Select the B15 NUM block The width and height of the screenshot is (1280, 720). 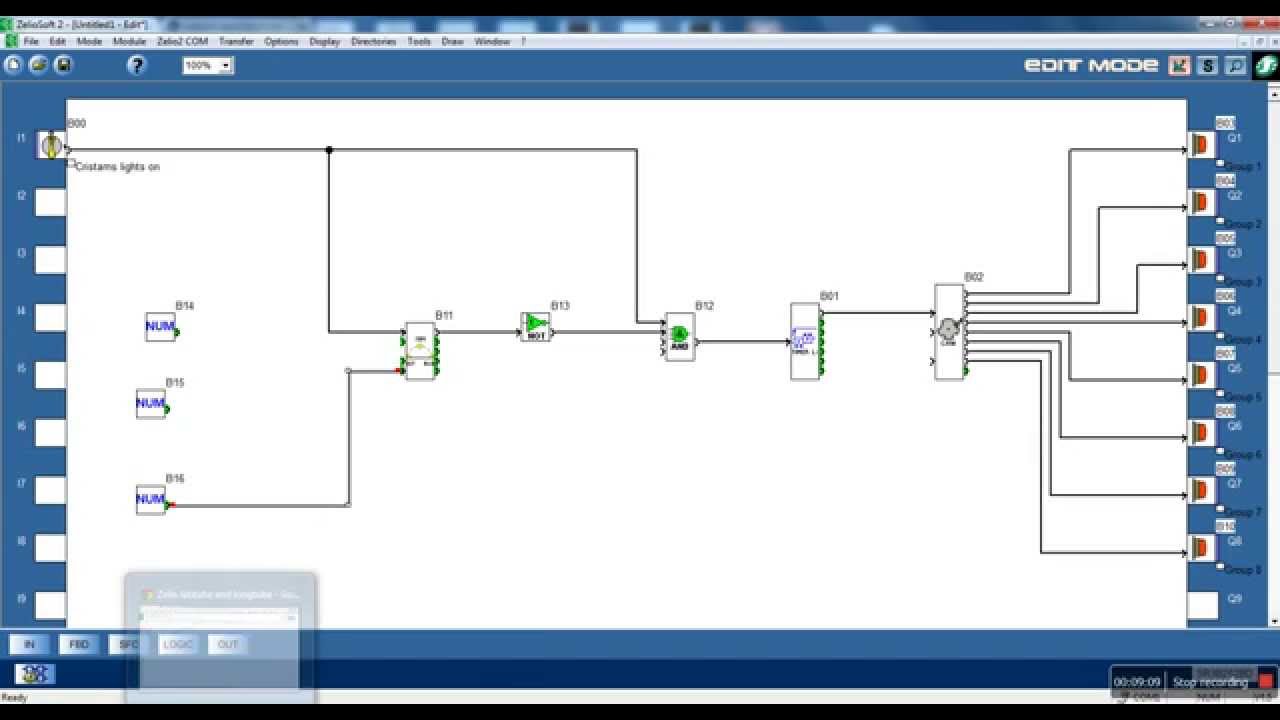click(151, 404)
